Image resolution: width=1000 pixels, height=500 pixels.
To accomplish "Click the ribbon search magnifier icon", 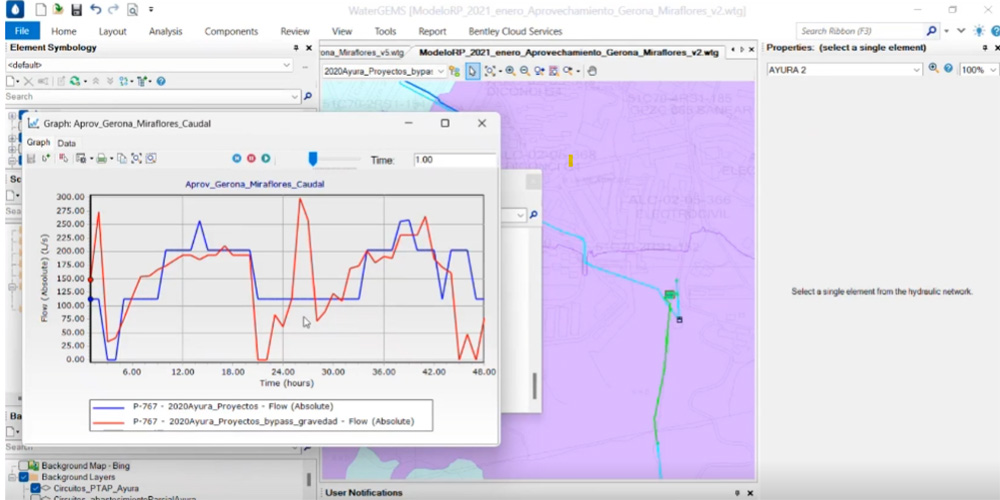I will coord(932,31).
